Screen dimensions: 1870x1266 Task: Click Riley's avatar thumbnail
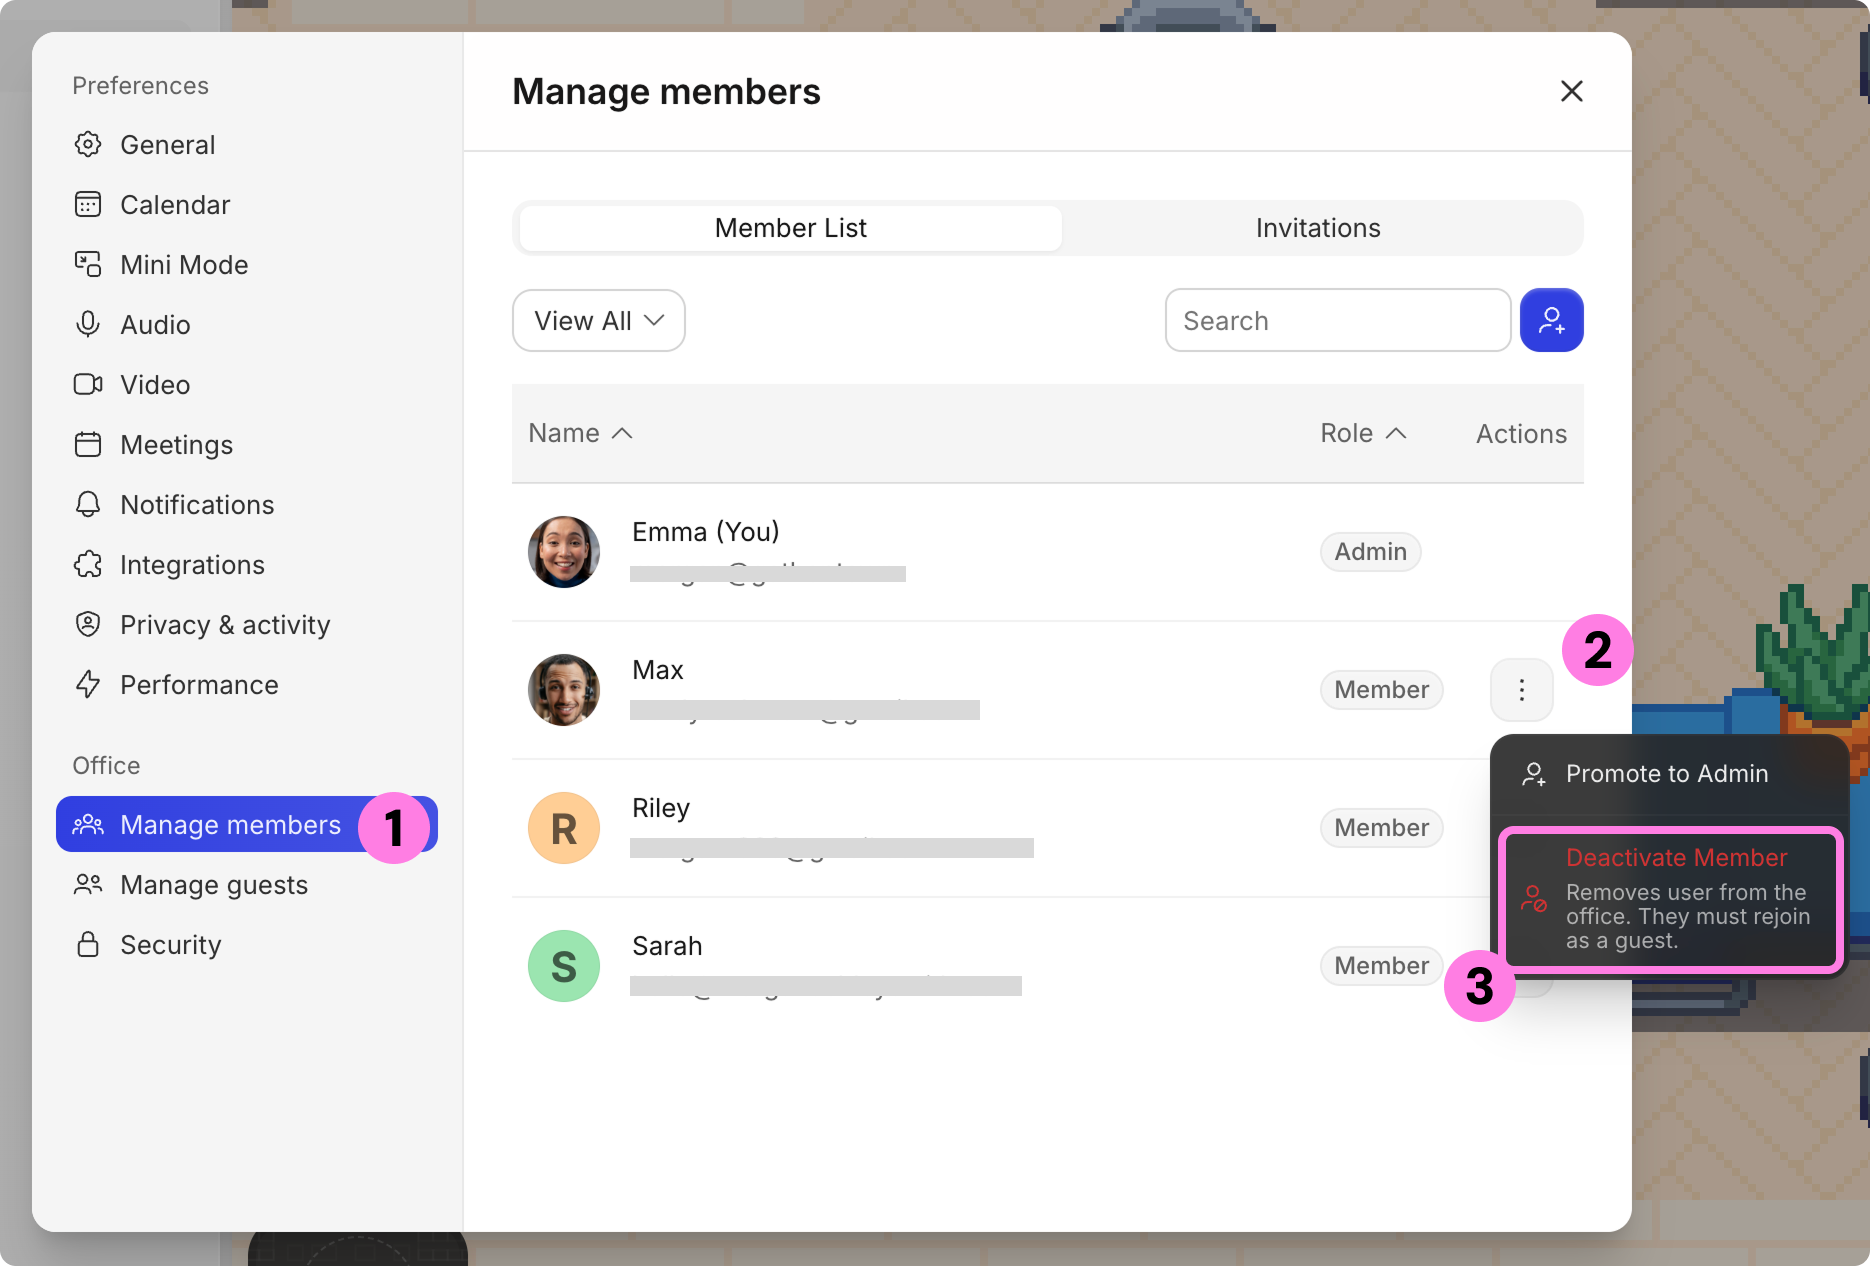564,828
